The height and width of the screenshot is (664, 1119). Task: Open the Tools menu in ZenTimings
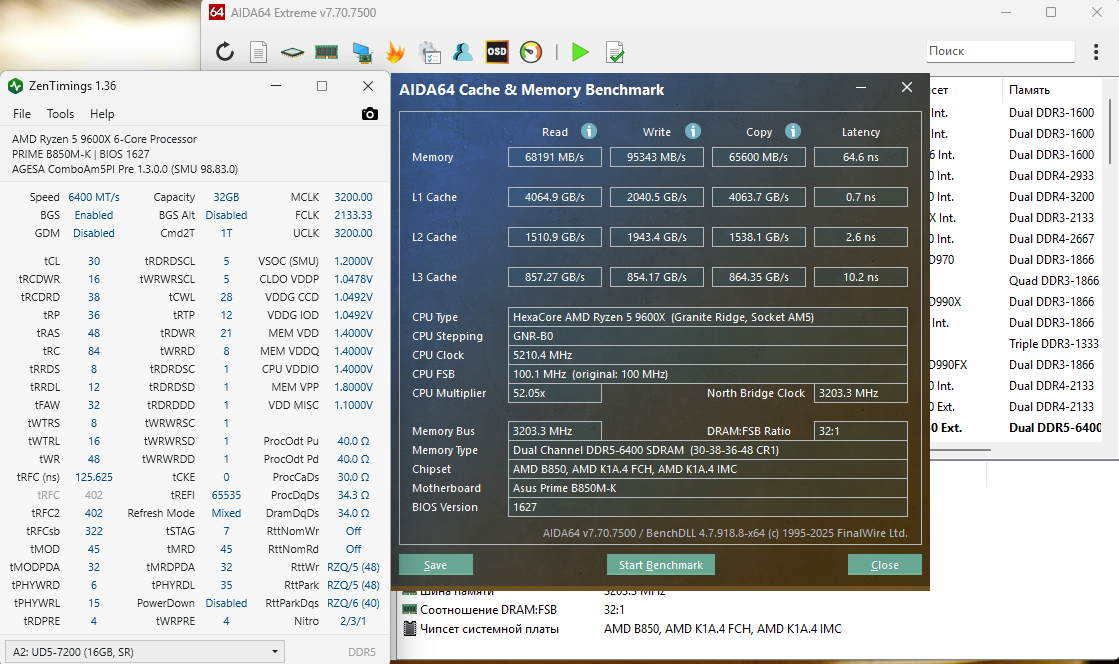60,114
